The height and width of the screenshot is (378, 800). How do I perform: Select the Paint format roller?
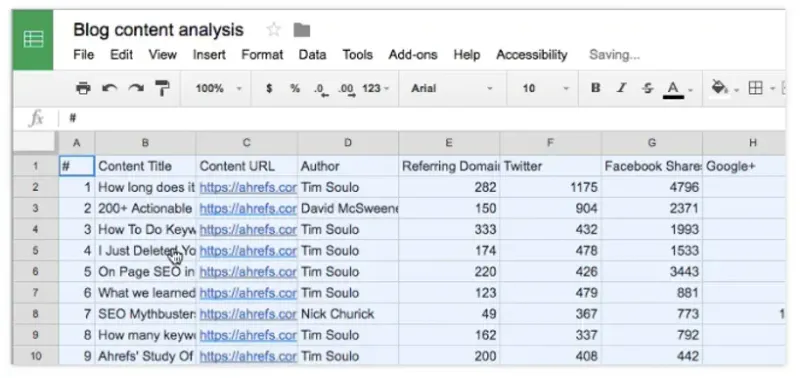162,88
